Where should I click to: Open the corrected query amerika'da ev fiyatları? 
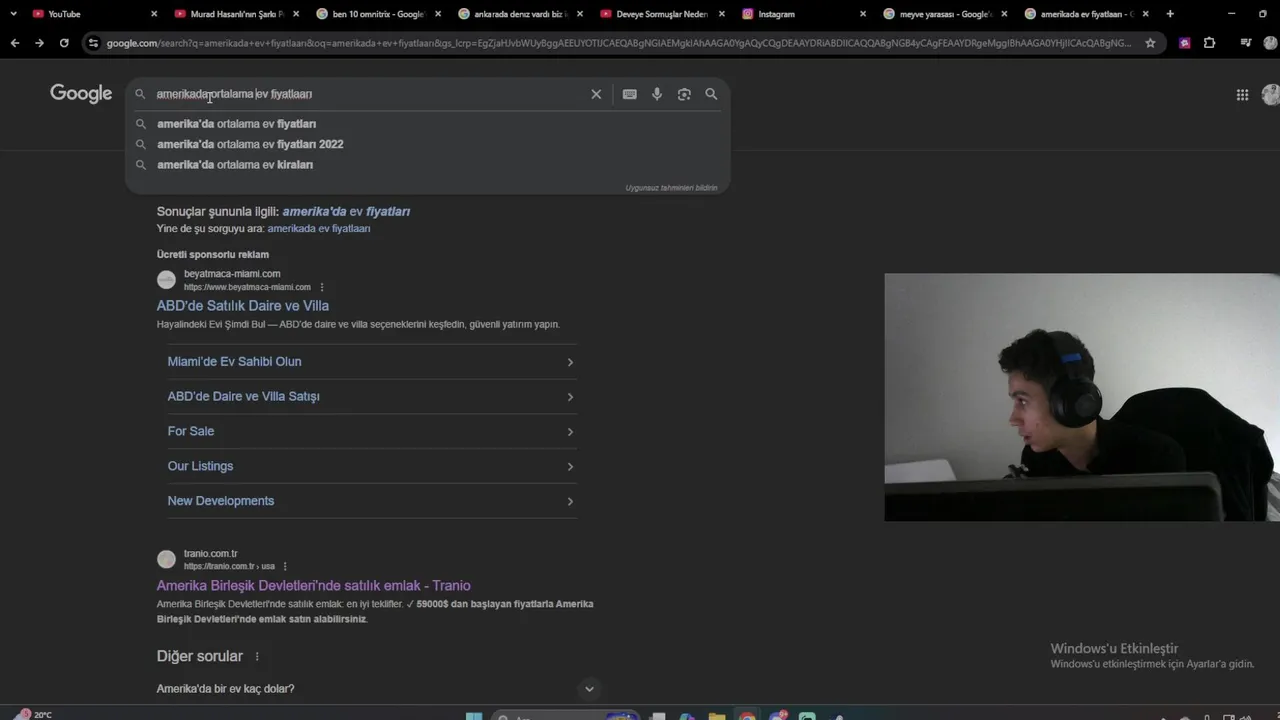(346, 212)
